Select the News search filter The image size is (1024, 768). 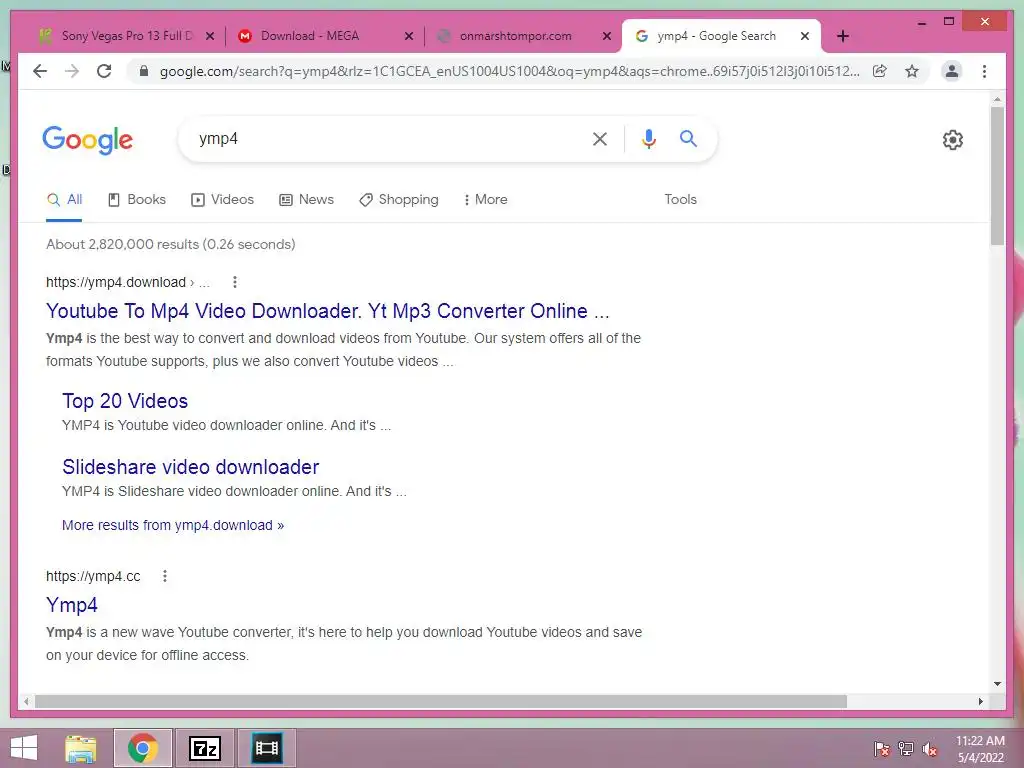306,200
